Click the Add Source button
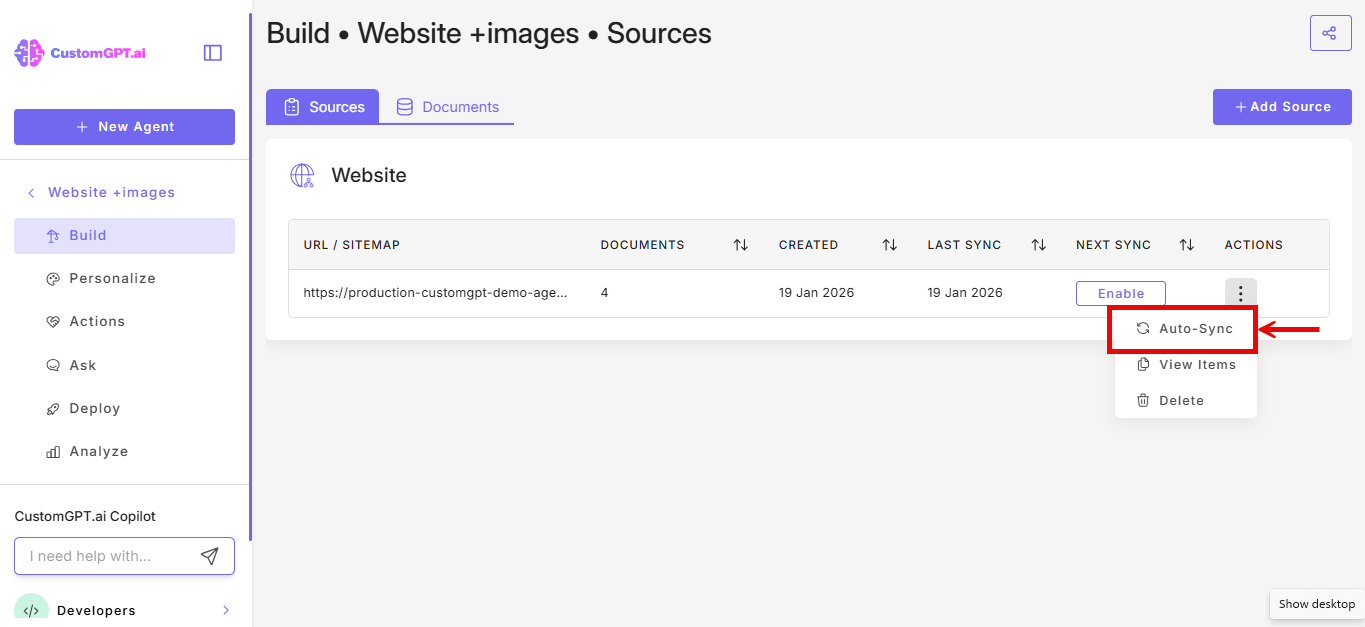The height and width of the screenshot is (627, 1365). [1282, 107]
